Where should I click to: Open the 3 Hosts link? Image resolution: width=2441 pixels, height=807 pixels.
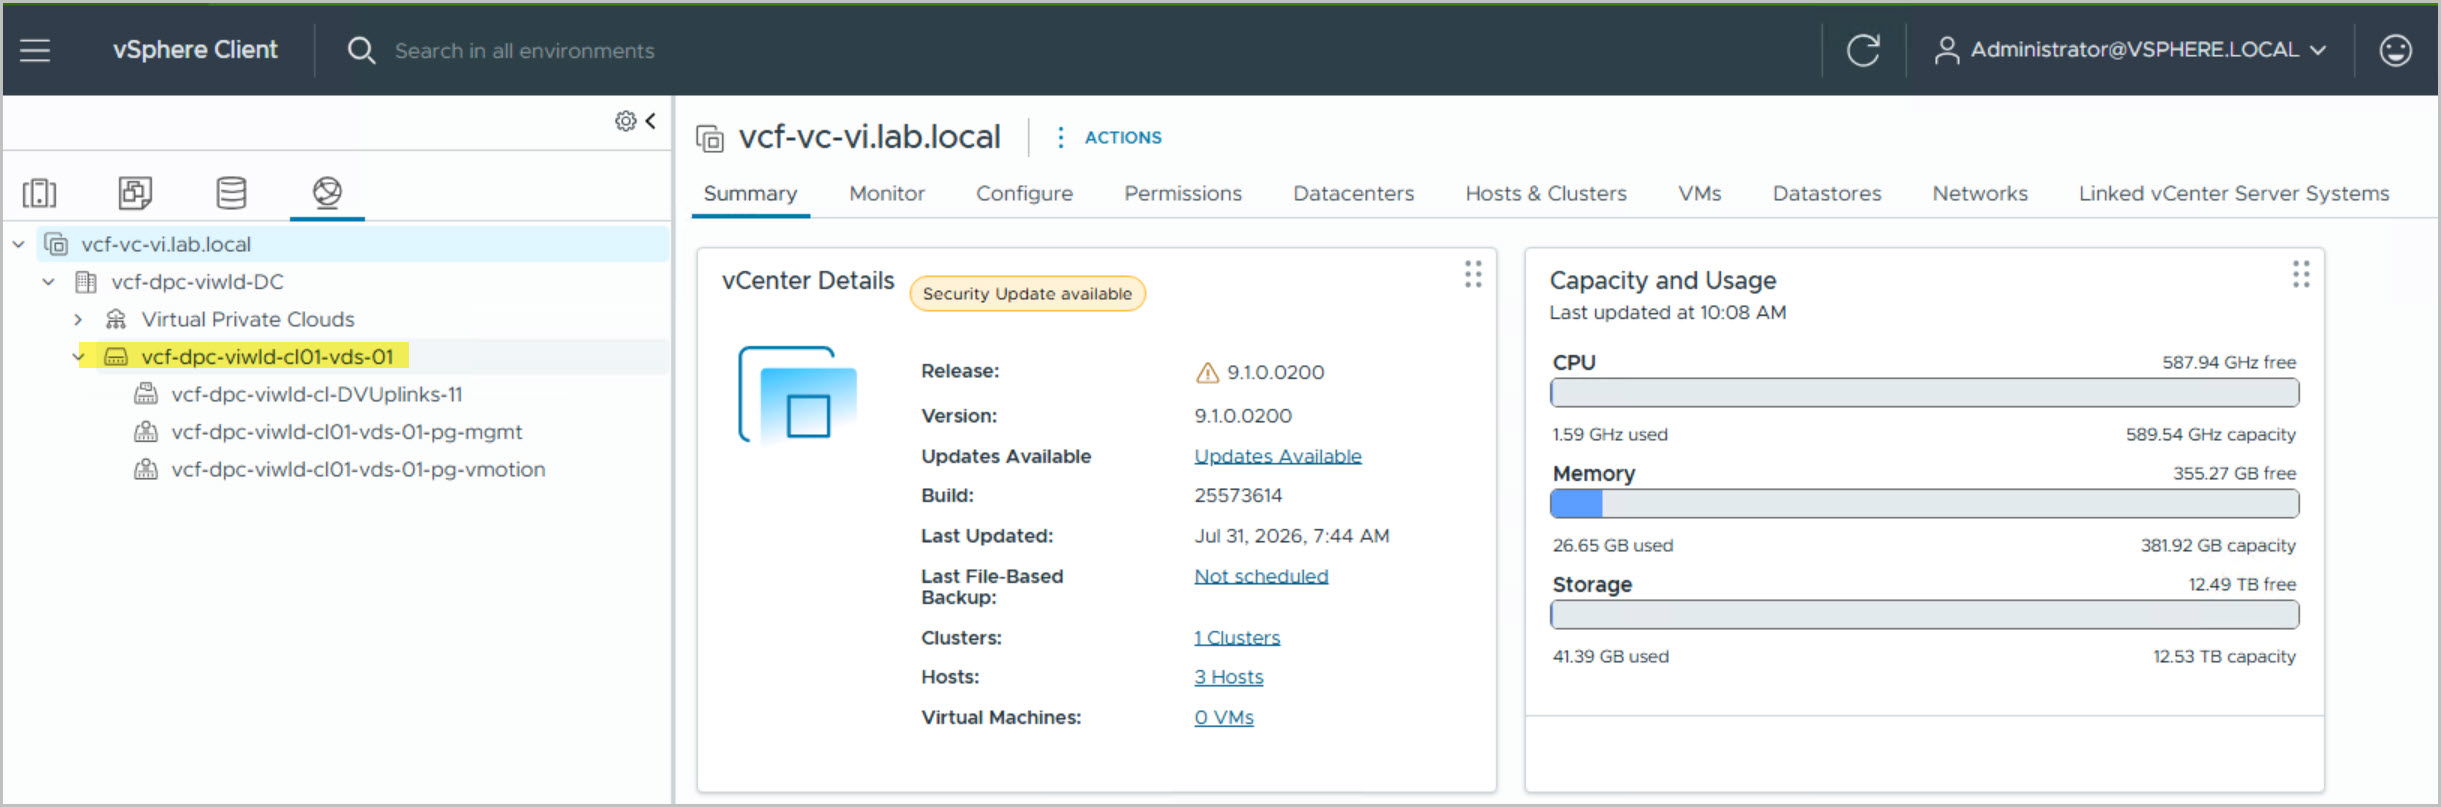tap(1229, 677)
